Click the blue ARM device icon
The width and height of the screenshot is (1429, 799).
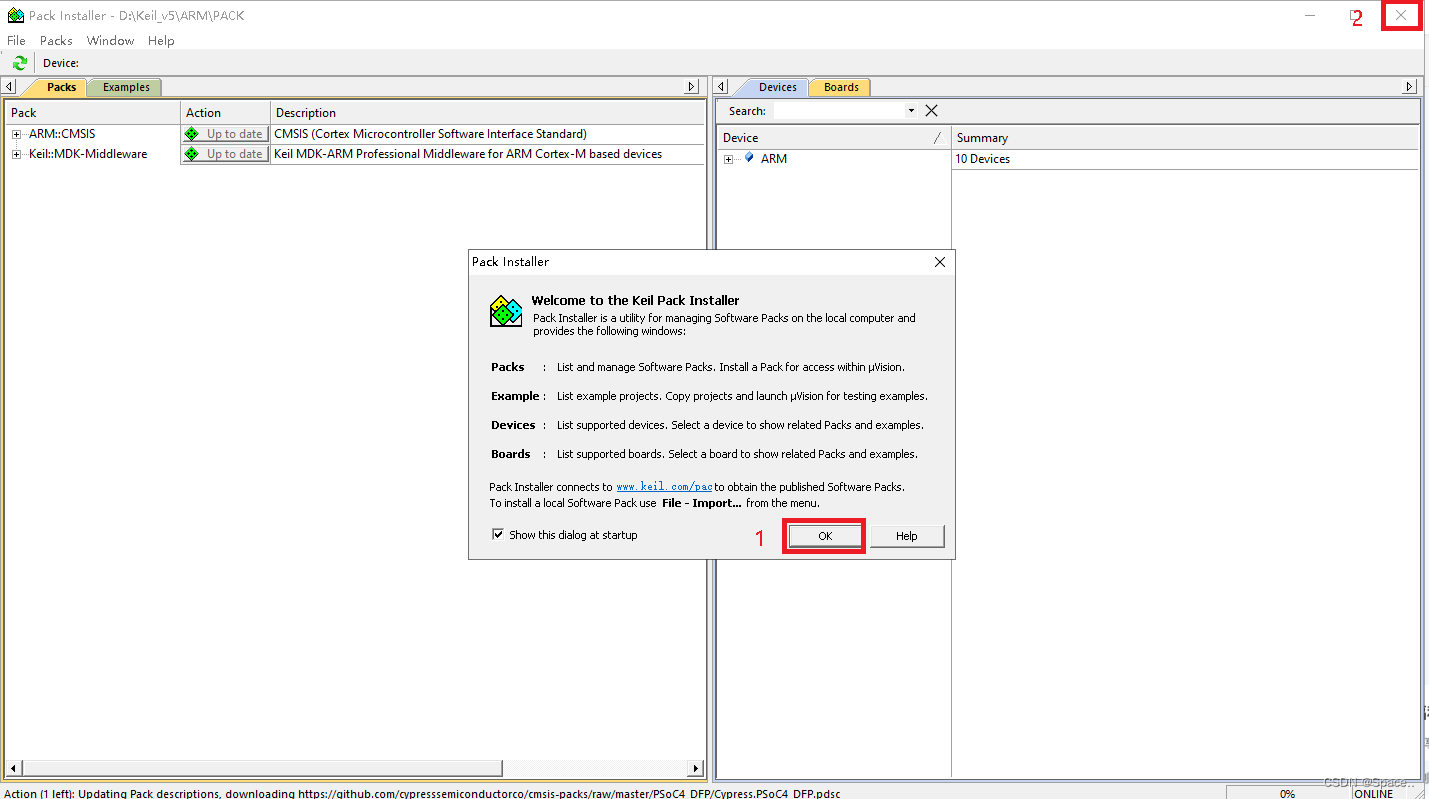click(749, 158)
